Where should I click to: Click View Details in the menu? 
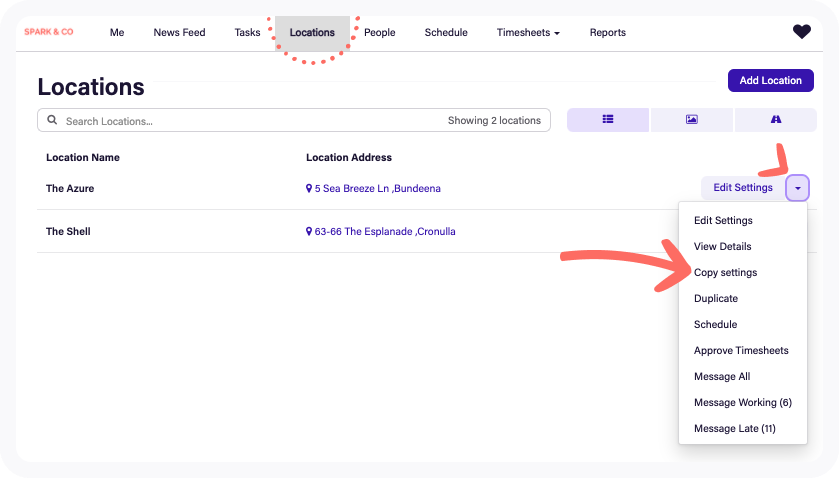tap(722, 247)
